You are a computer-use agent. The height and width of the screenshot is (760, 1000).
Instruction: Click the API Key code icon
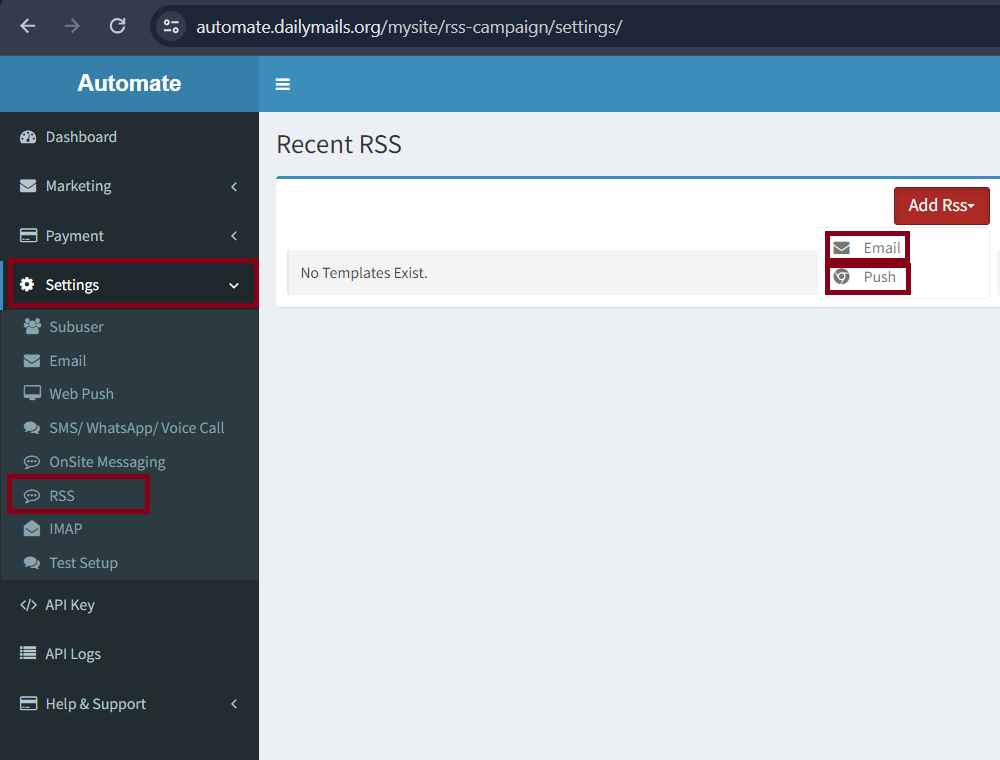(28, 605)
